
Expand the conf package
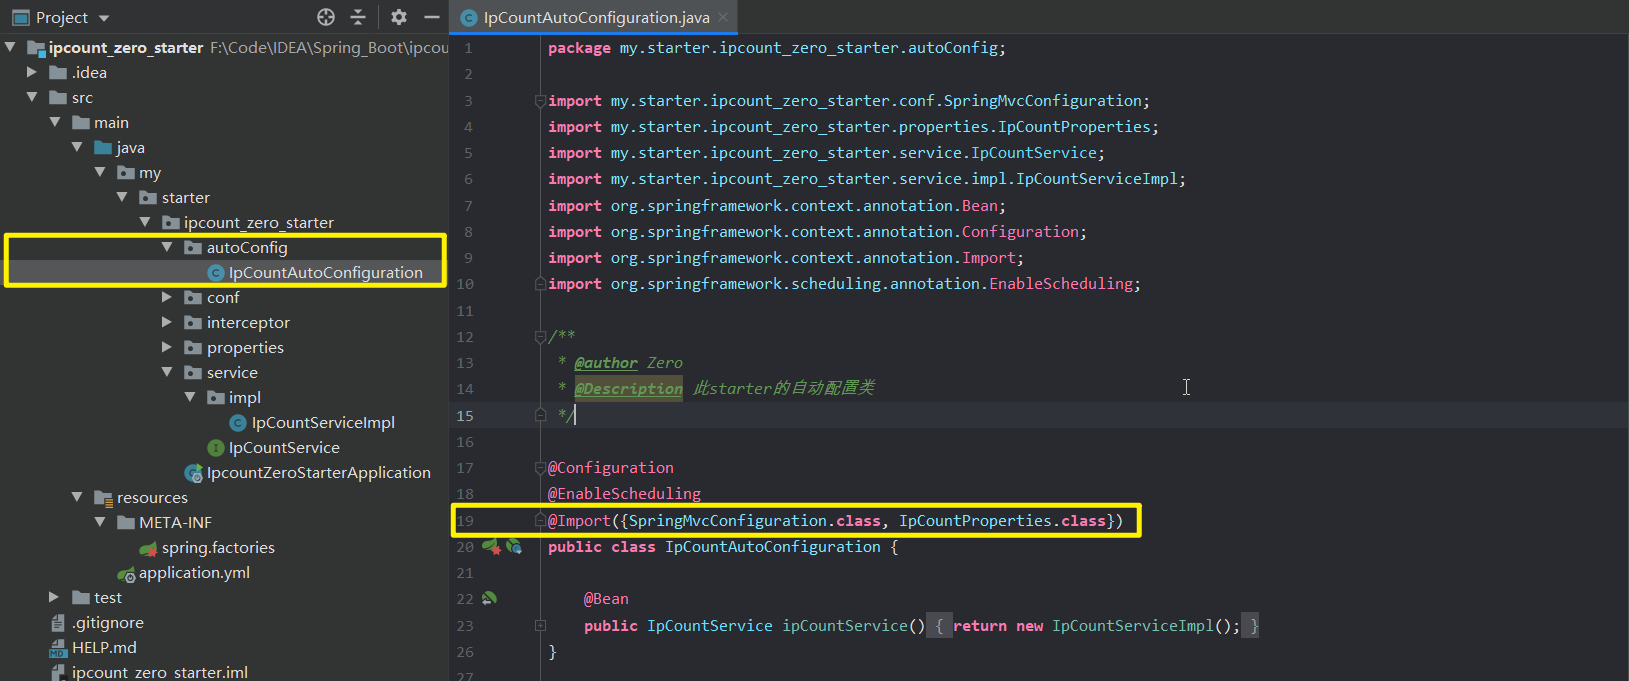(167, 297)
